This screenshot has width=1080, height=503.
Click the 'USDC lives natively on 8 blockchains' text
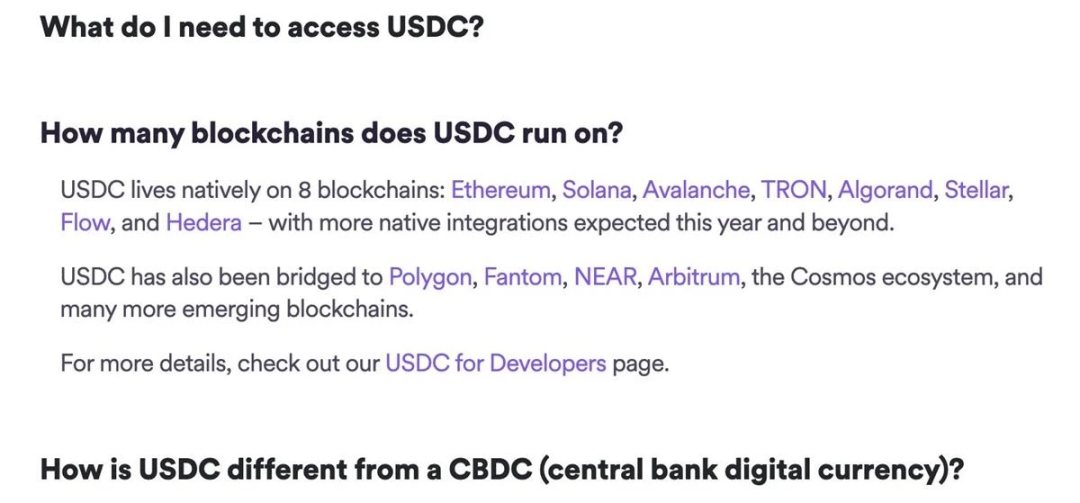coord(250,190)
